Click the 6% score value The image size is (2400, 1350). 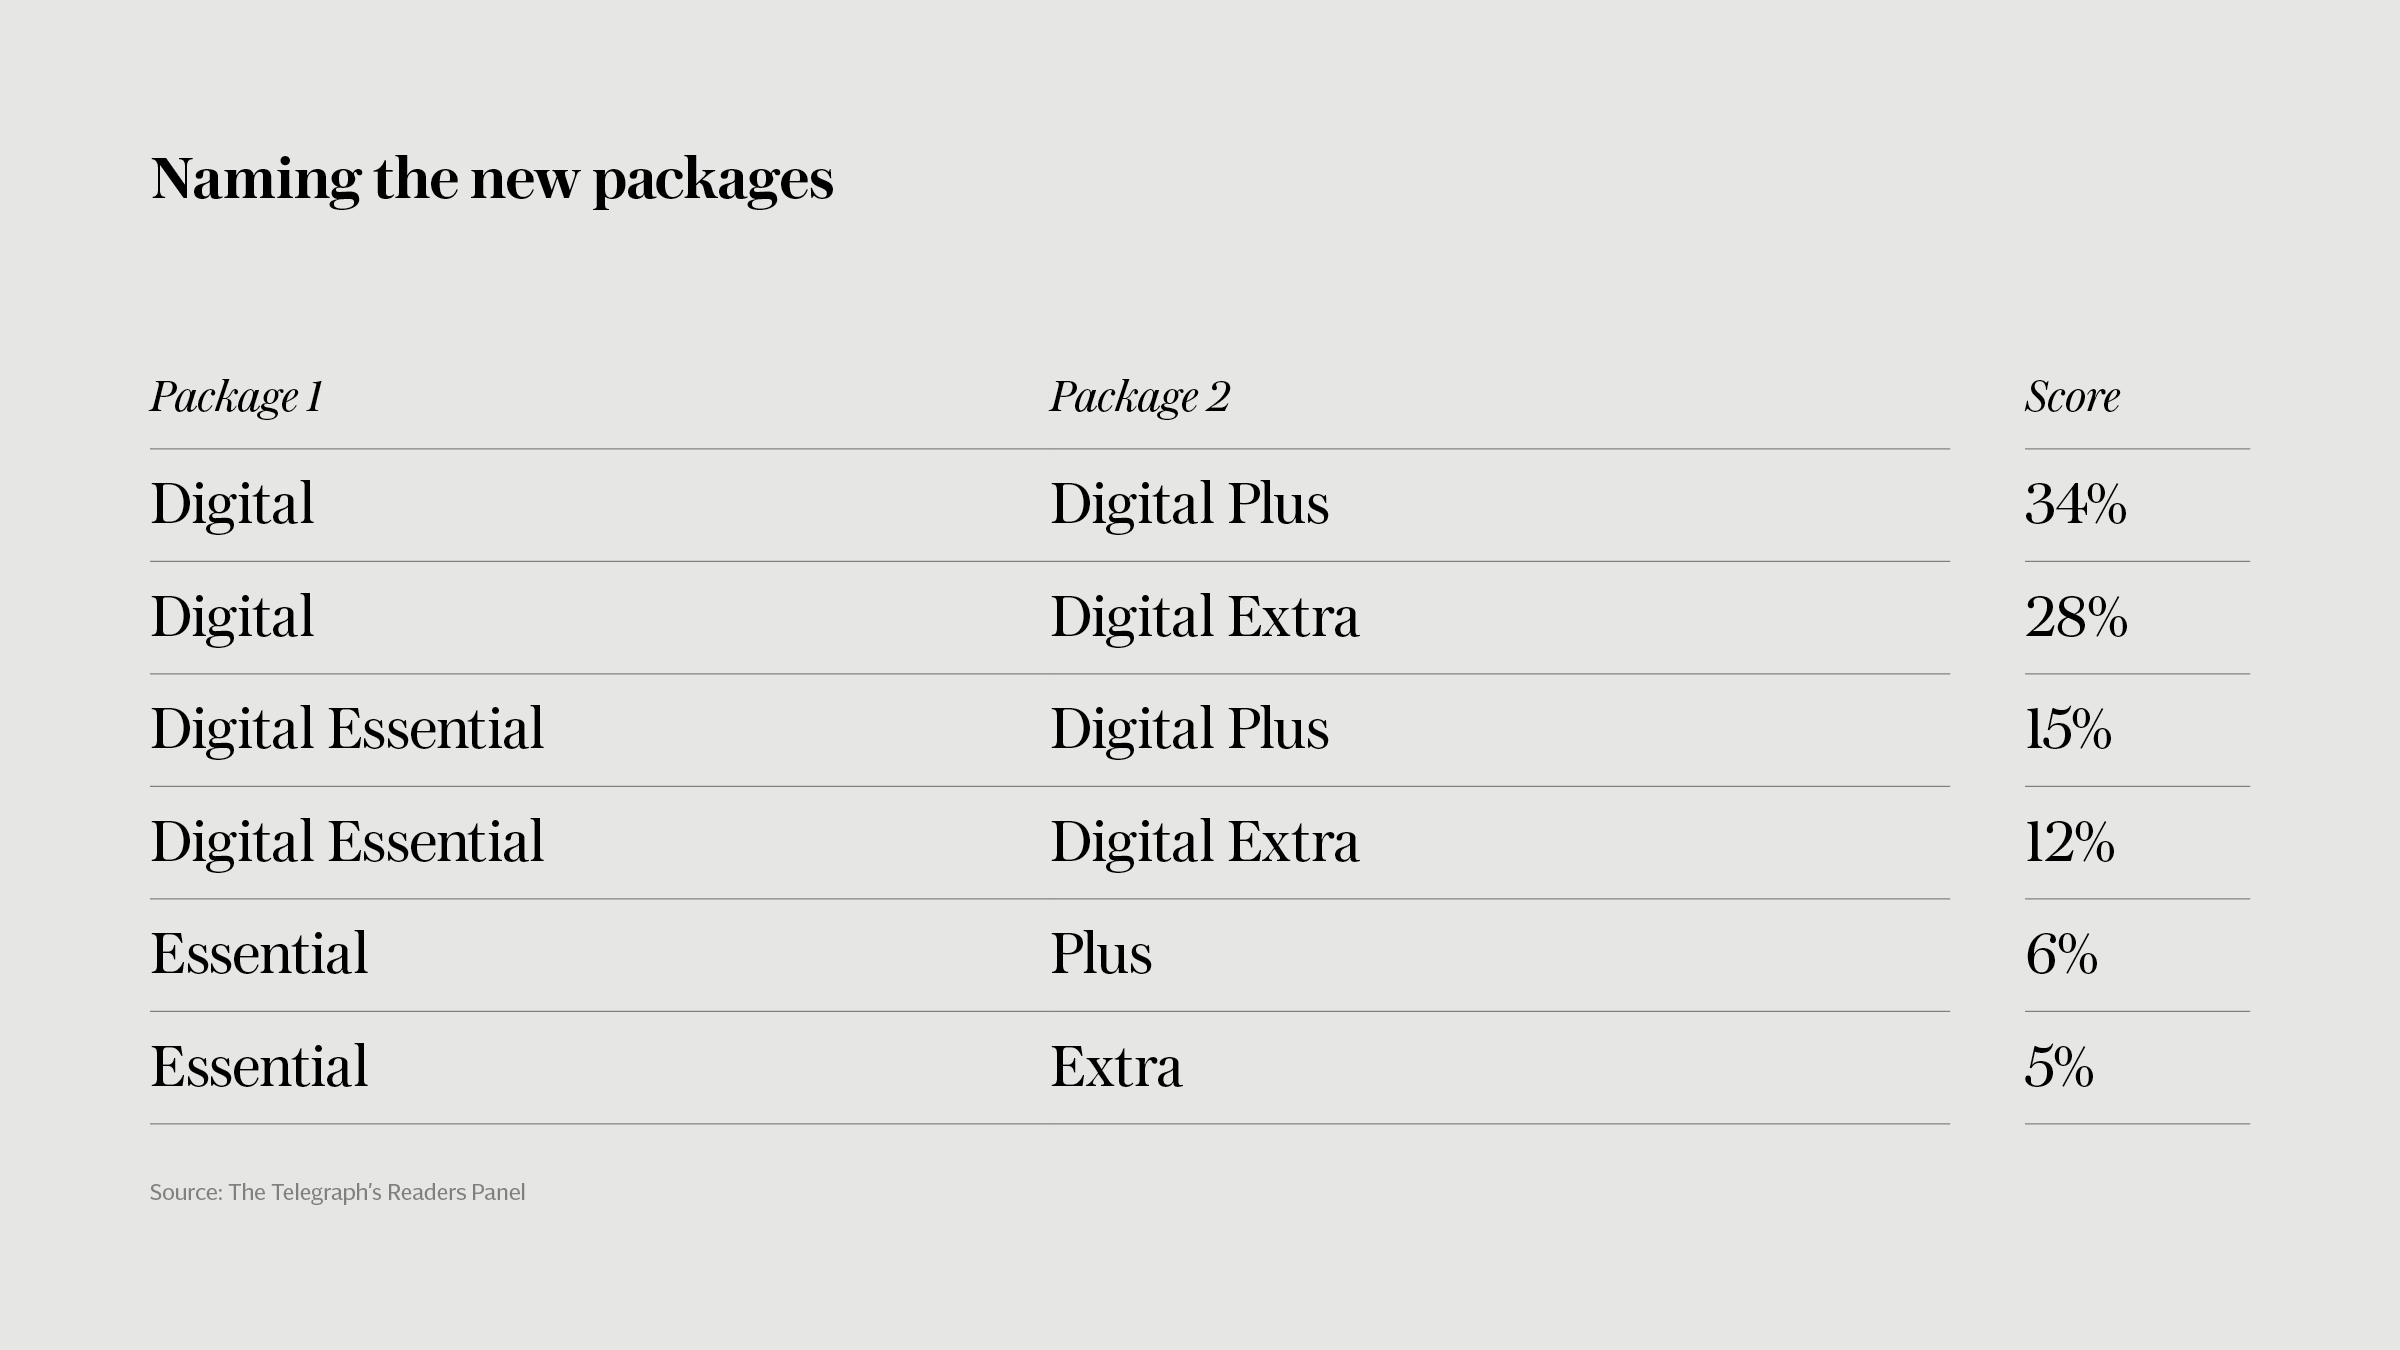2061,954
